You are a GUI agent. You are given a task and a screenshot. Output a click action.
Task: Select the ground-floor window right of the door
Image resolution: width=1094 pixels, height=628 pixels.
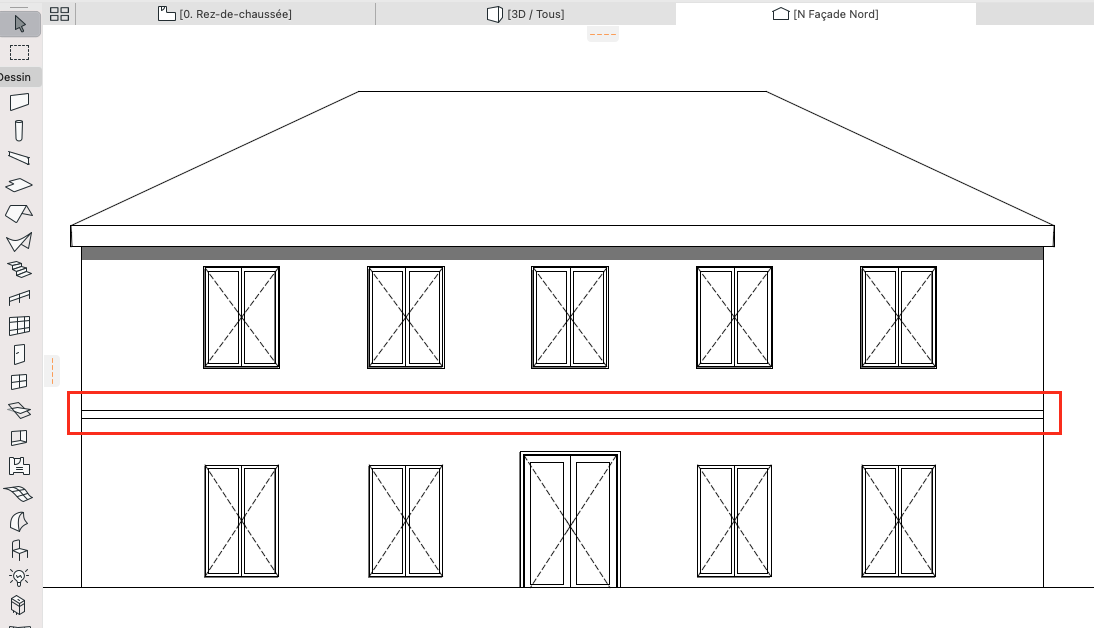tap(734, 521)
